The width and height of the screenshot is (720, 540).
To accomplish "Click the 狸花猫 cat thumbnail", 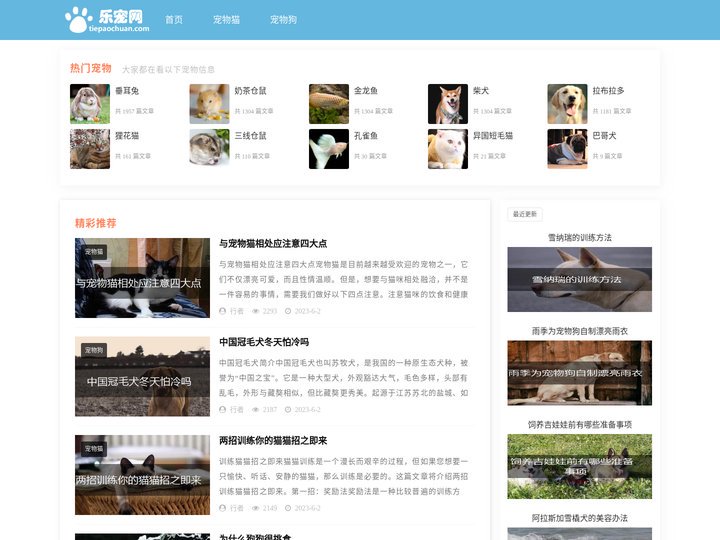I will click(x=90, y=149).
